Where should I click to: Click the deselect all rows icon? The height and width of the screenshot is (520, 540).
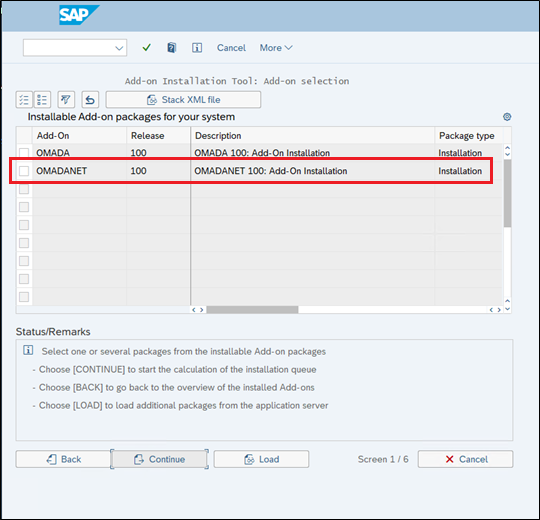[42, 100]
